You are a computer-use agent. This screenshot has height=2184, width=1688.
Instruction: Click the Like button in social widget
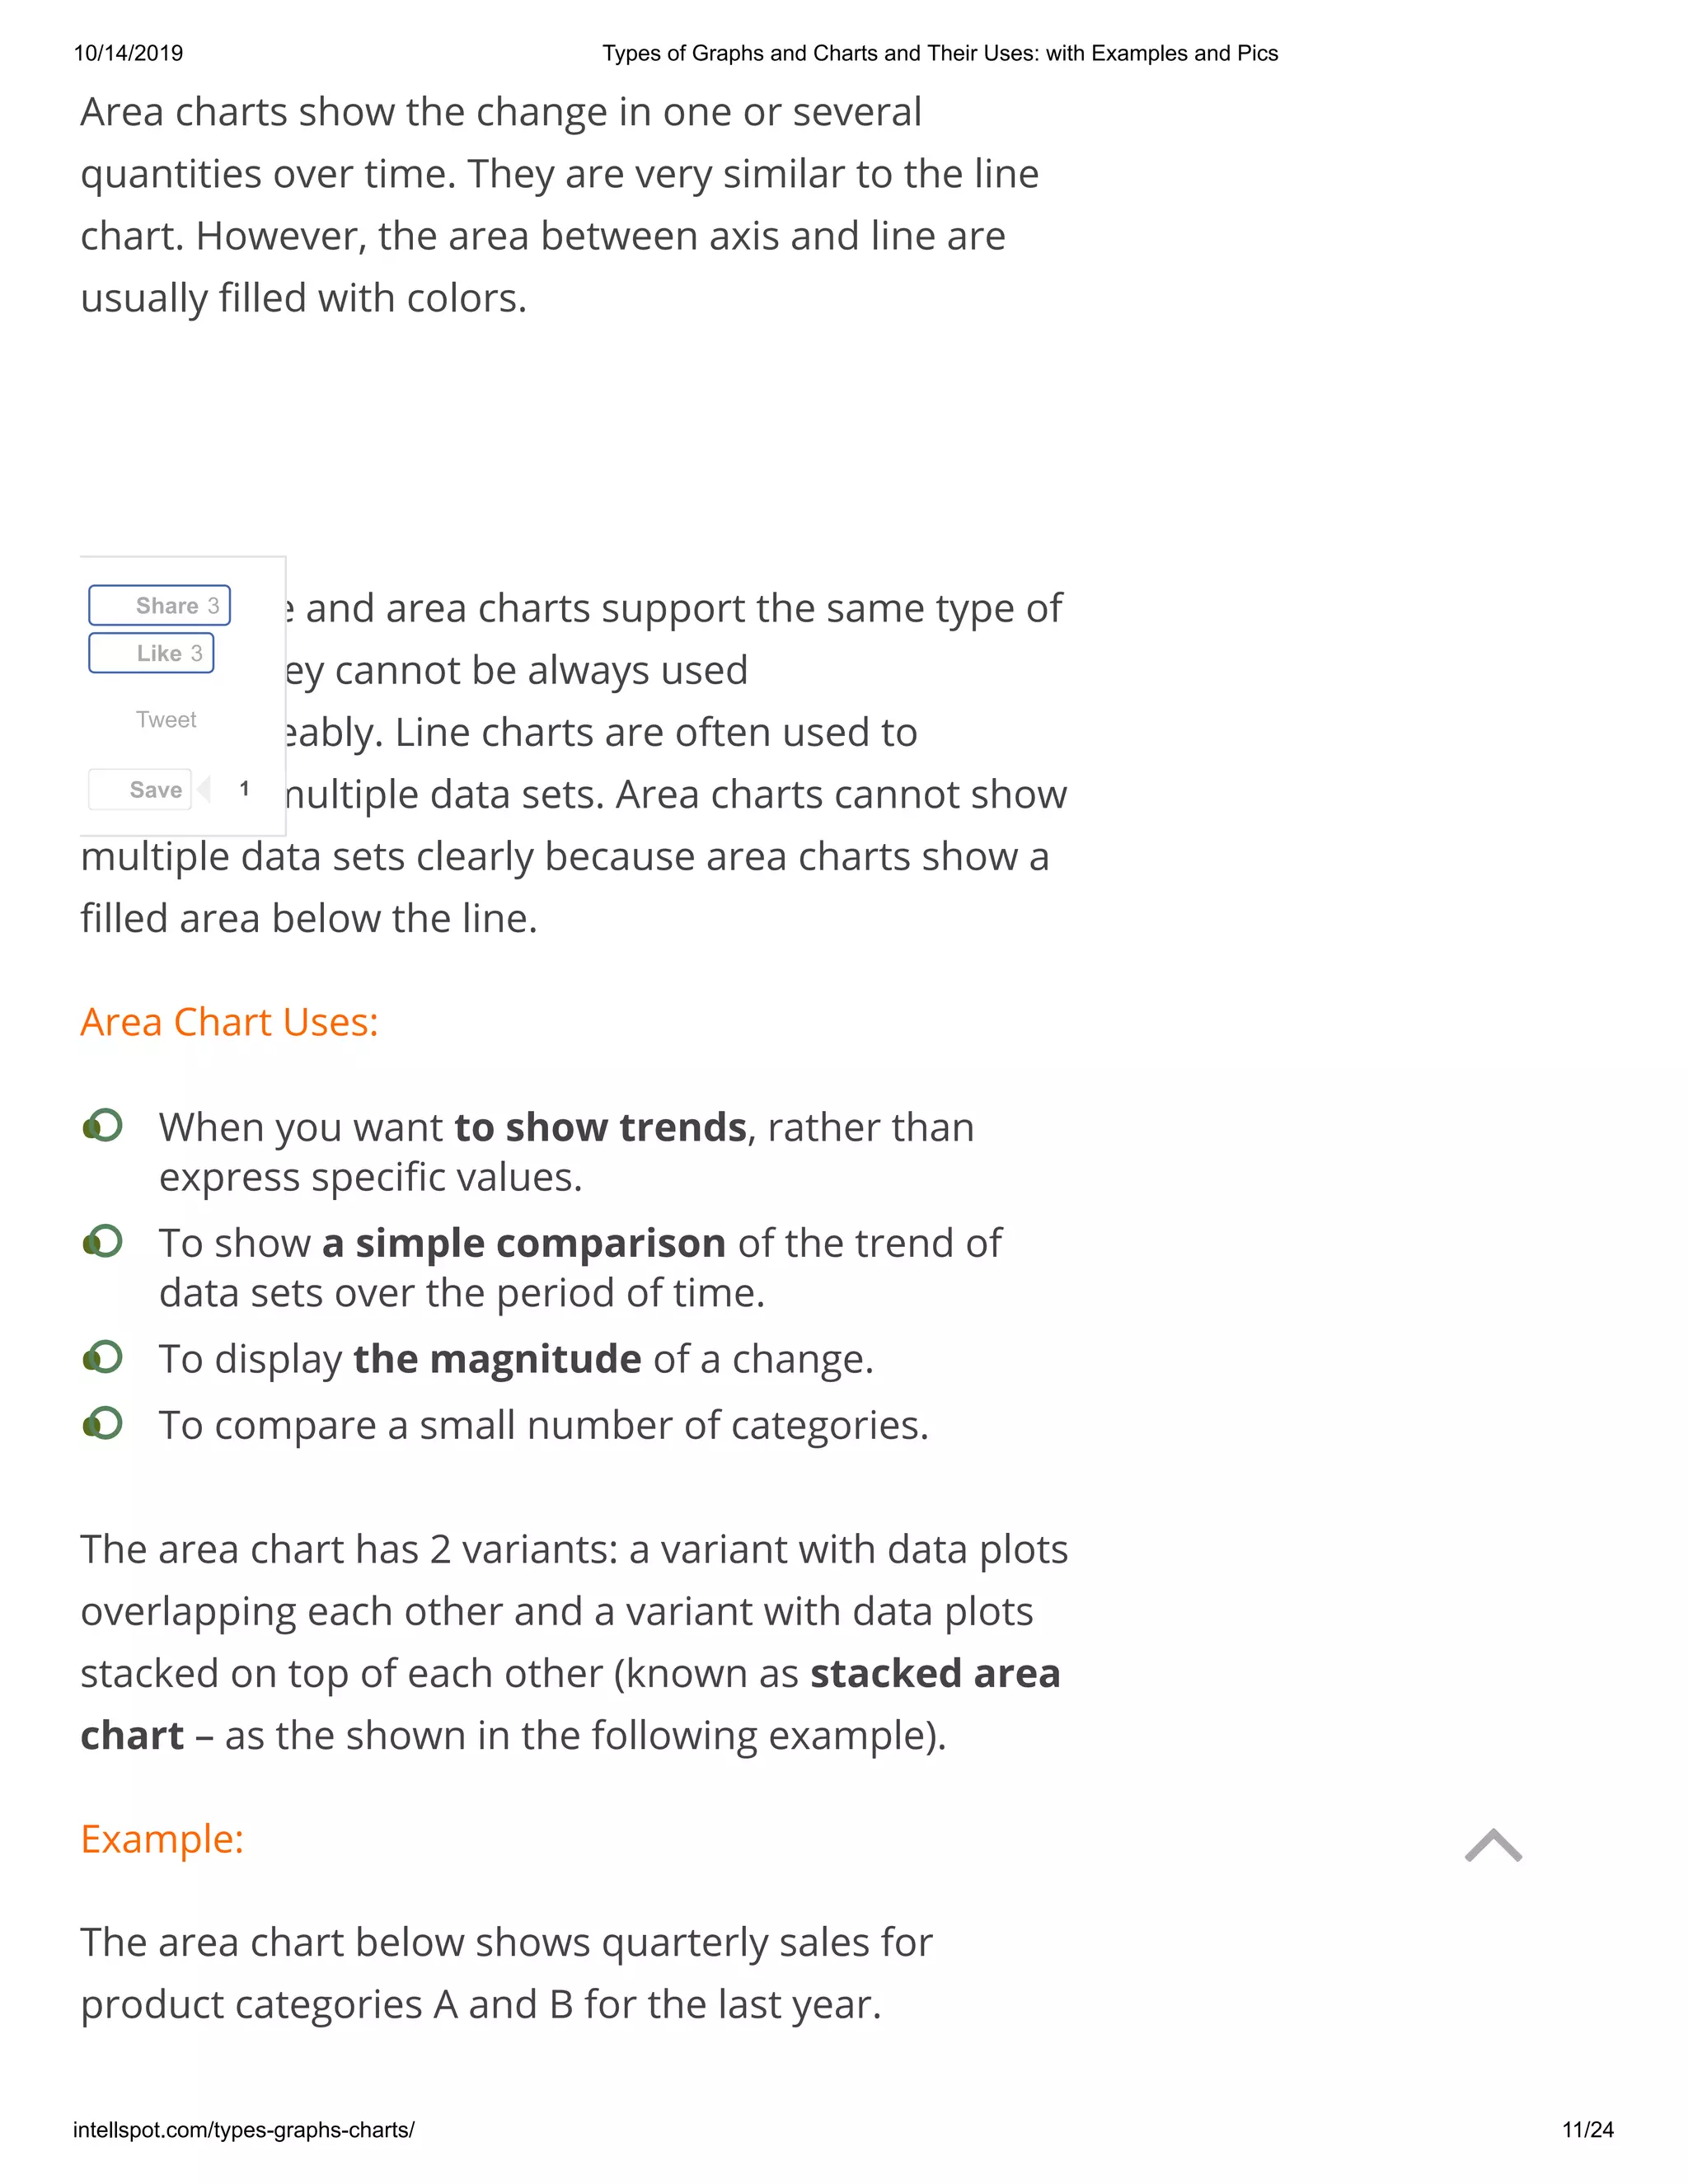[x=152, y=653]
